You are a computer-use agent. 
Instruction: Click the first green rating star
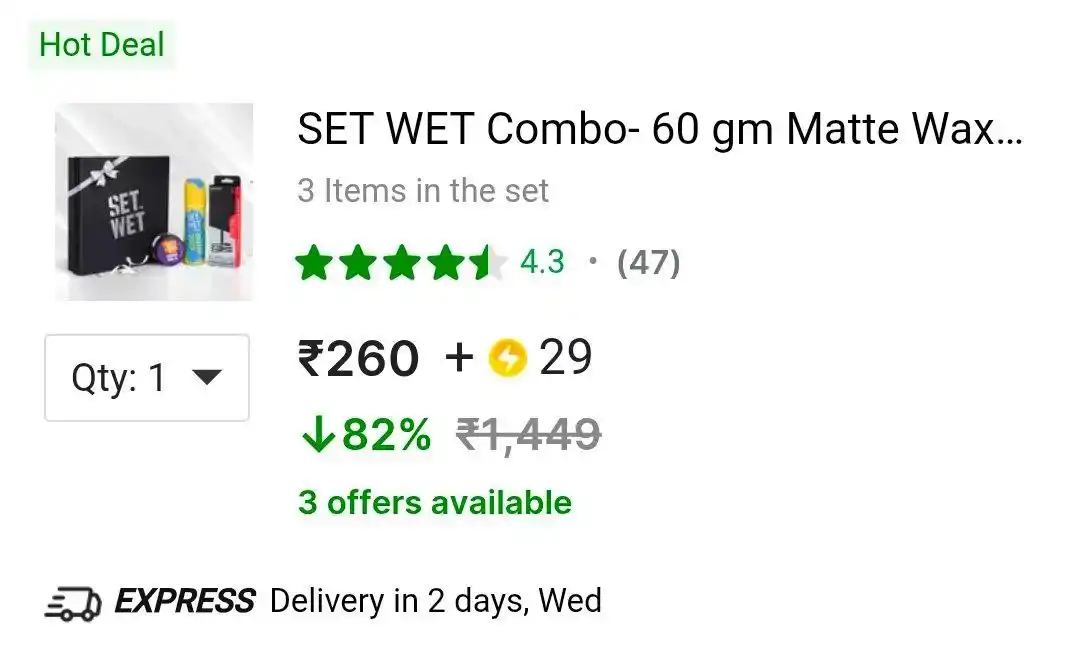click(x=314, y=263)
